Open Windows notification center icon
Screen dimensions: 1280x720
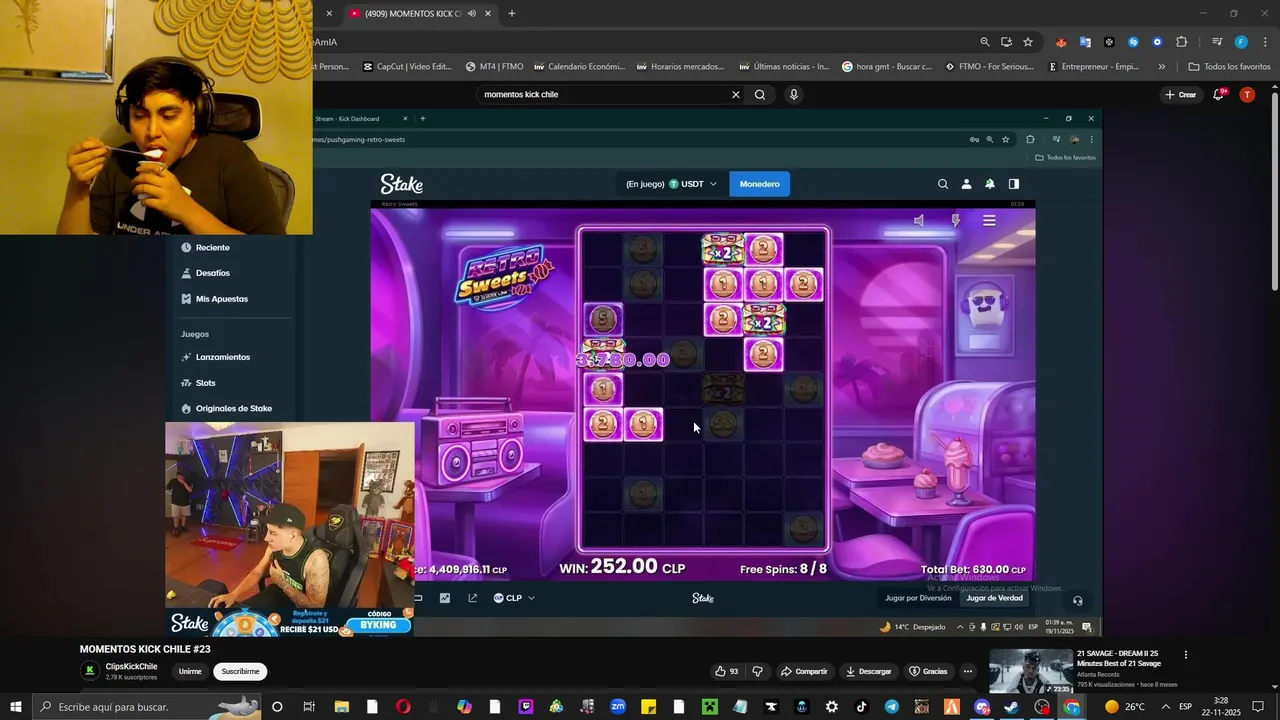1258,707
